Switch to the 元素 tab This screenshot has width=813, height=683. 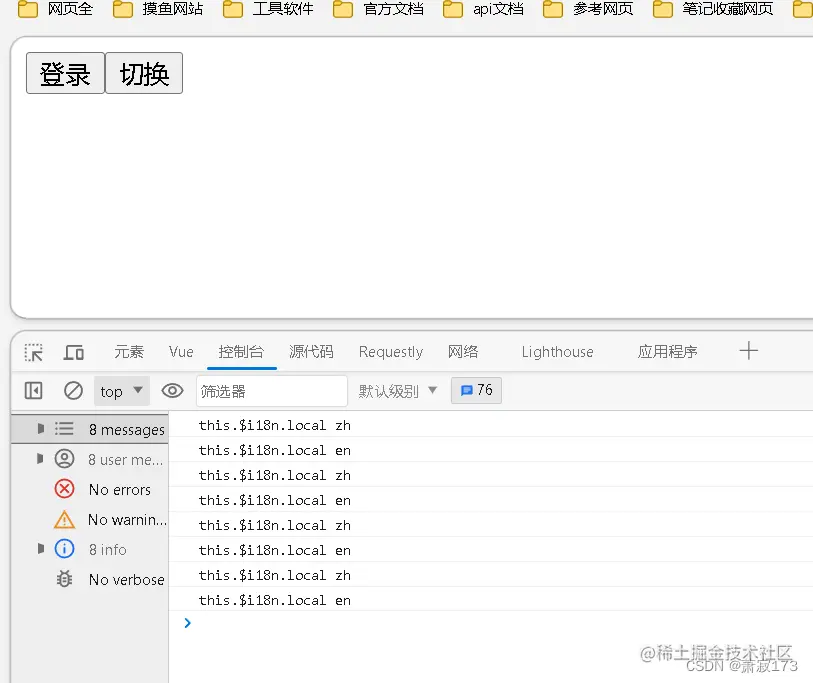click(129, 352)
